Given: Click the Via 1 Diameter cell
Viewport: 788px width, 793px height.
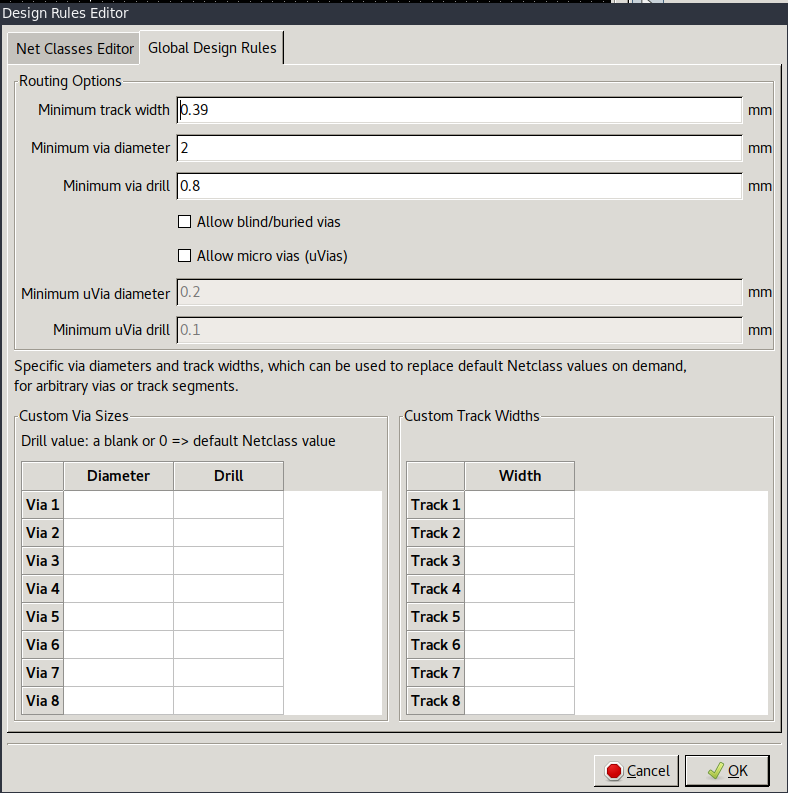Looking at the screenshot, I should click(118, 505).
